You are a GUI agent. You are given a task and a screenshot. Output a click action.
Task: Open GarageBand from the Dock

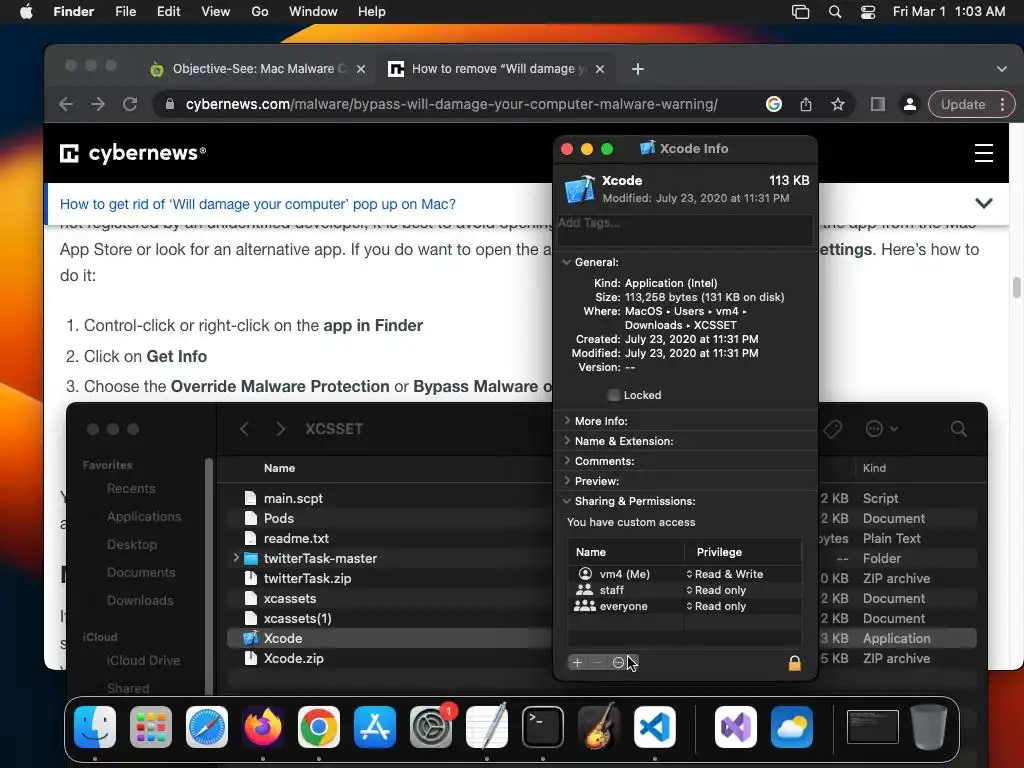(599, 727)
